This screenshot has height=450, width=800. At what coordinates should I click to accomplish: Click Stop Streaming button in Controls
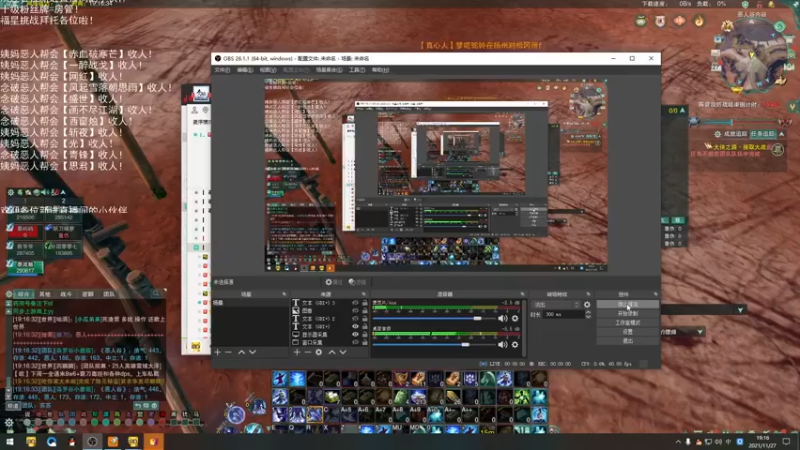pos(628,305)
